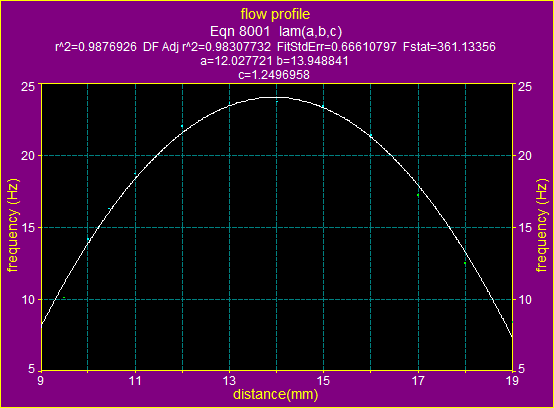This screenshot has width=554, height=408.
Task: Click the right y-axis tick label 10
Action: click(525, 300)
